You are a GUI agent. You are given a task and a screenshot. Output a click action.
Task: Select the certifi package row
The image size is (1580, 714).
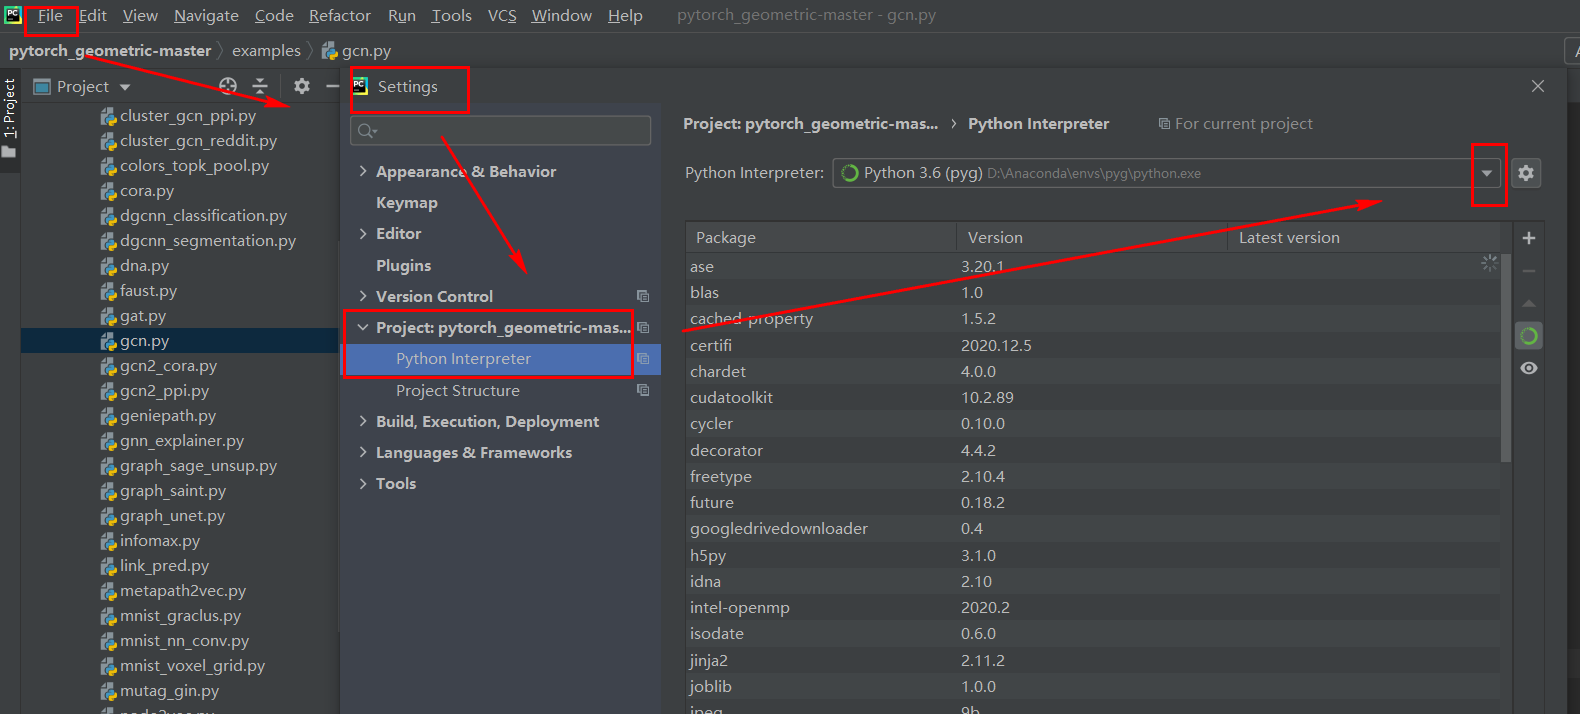point(1092,346)
